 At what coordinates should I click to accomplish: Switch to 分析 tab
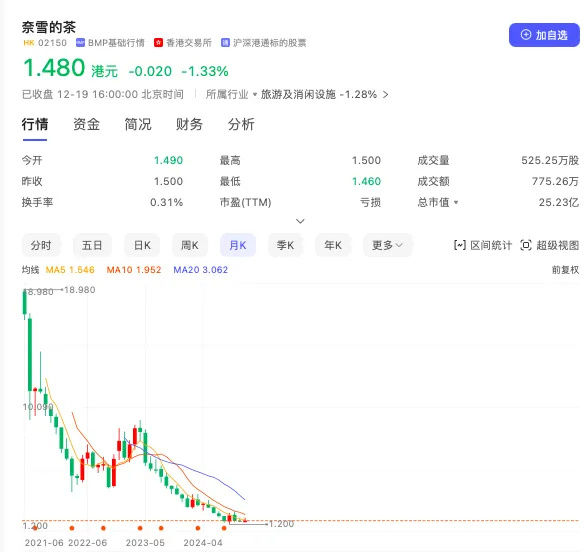[x=241, y=124]
